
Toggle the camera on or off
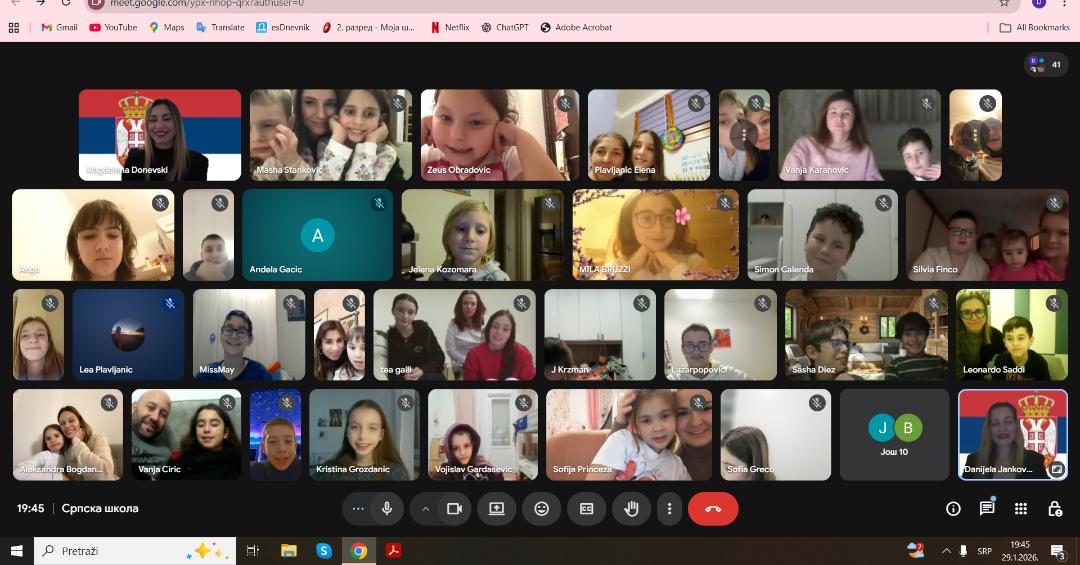click(x=454, y=509)
